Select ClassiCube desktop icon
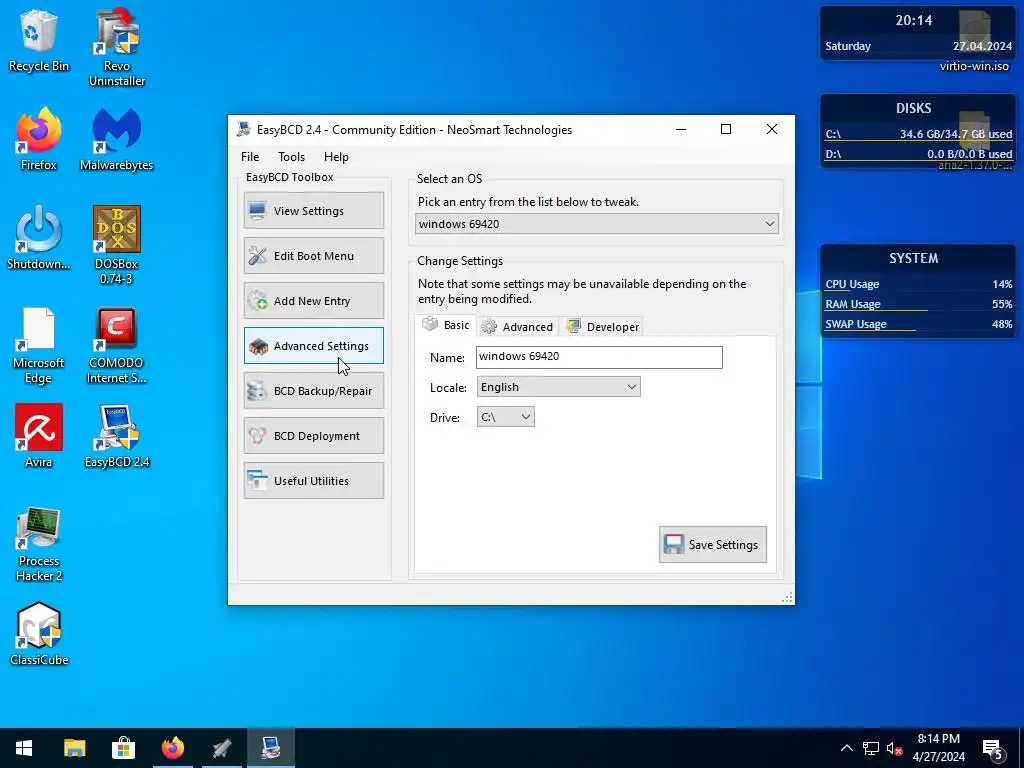This screenshot has height=768, width=1024. (x=39, y=633)
